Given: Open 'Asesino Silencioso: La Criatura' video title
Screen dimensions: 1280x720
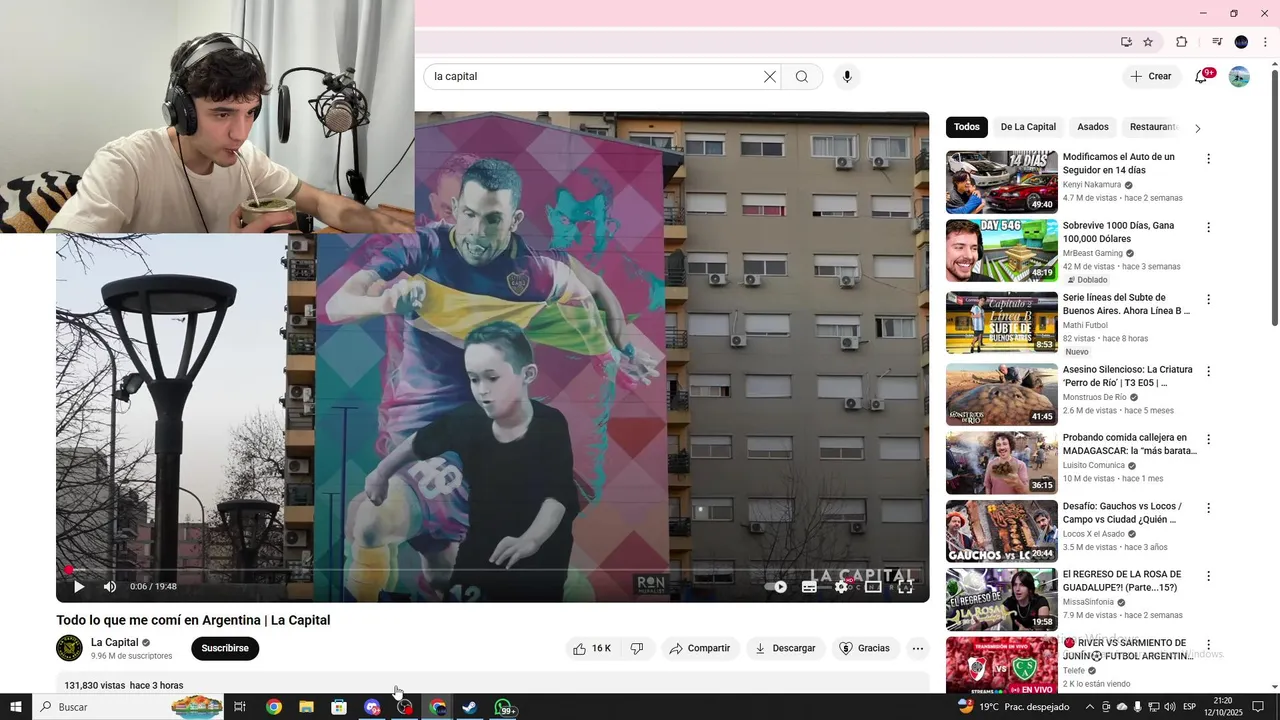Looking at the screenshot, I should pyautogui.click(x=1128, y=376).
